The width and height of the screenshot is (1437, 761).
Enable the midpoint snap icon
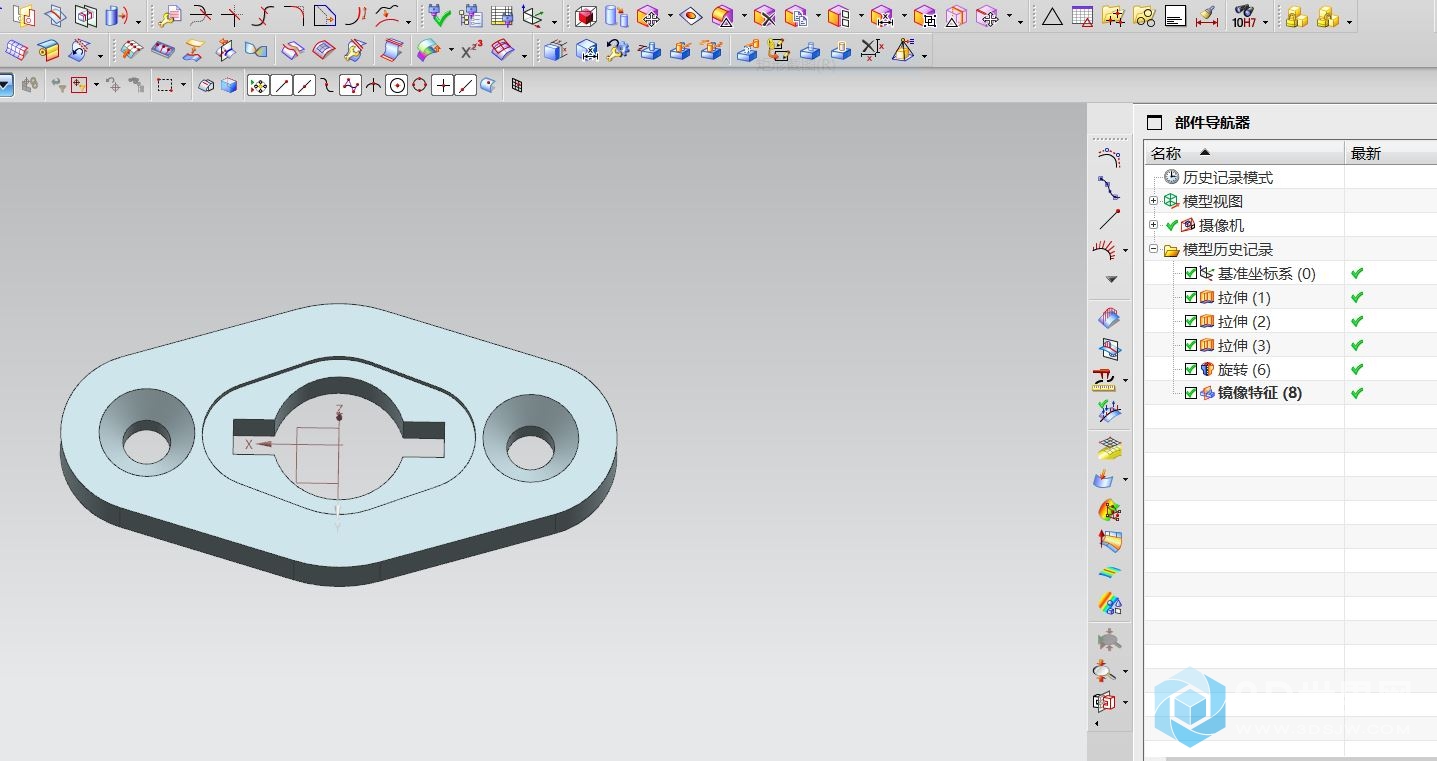coord(305,86)
